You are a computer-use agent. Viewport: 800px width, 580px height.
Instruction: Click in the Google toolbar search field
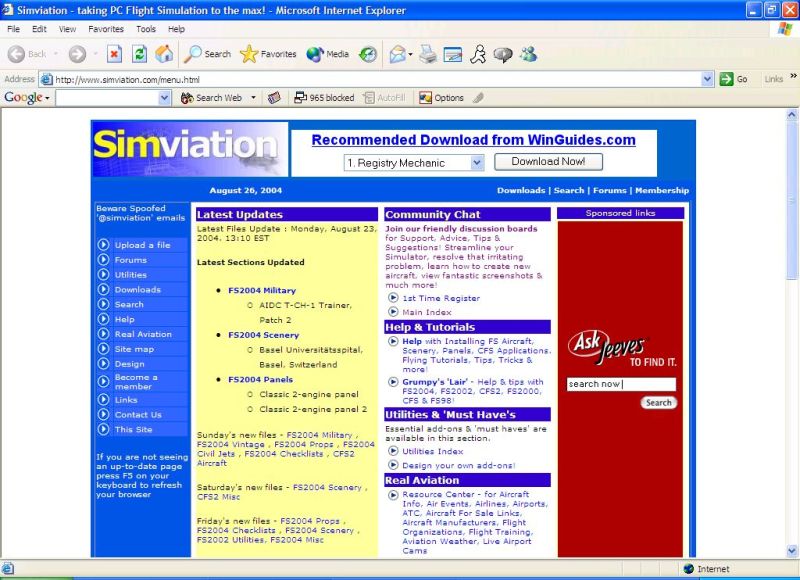pos(107,97)
